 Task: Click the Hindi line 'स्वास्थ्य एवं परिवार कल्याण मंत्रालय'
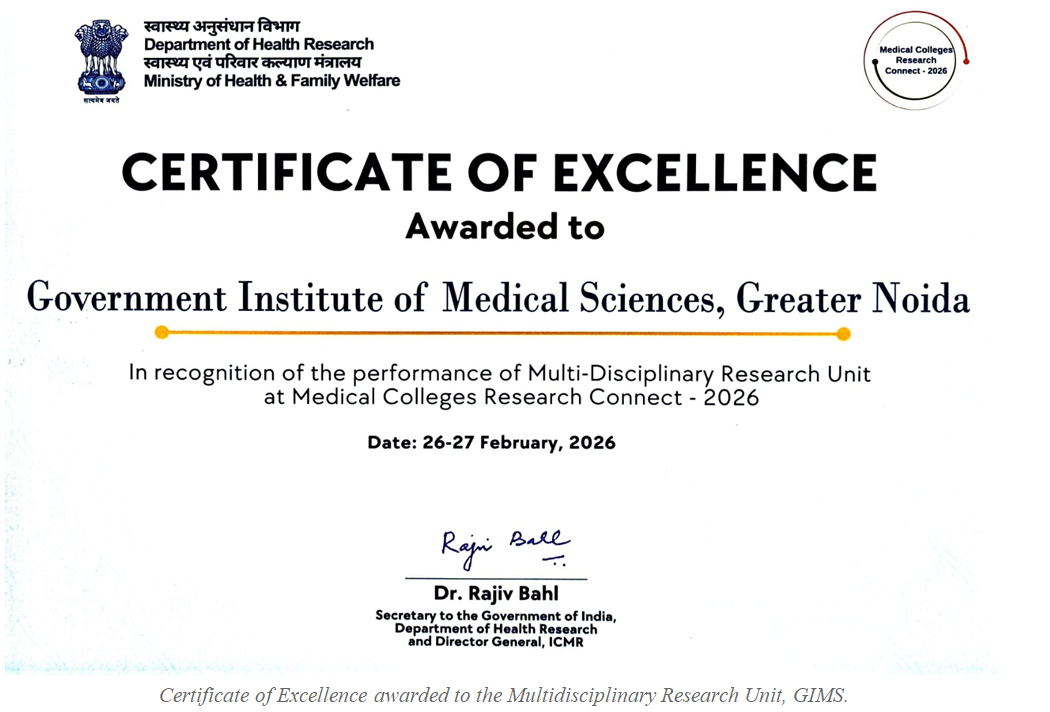pos(252,63)
